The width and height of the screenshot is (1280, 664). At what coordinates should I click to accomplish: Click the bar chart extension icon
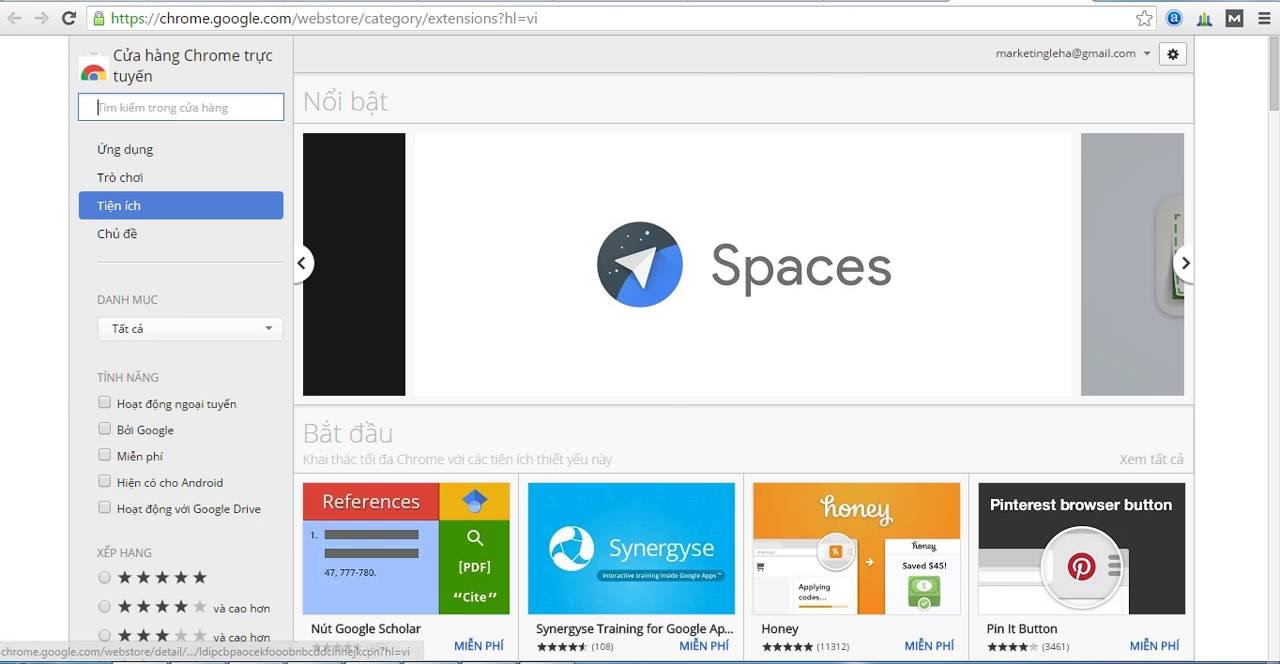click(1205, 18)
